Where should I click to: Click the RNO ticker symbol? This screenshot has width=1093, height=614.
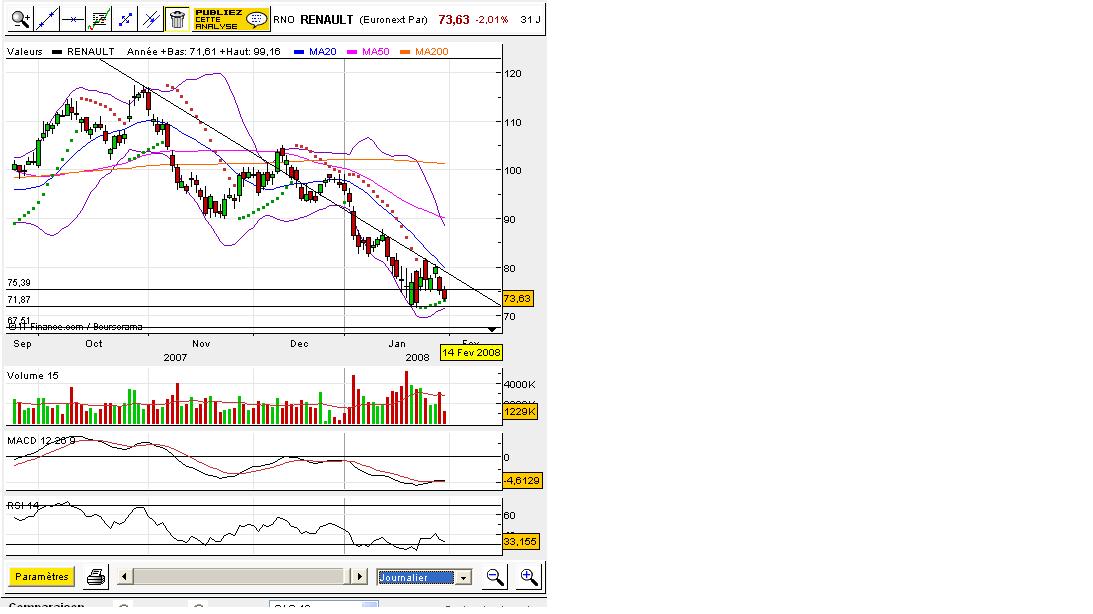(x=284, y=20)
